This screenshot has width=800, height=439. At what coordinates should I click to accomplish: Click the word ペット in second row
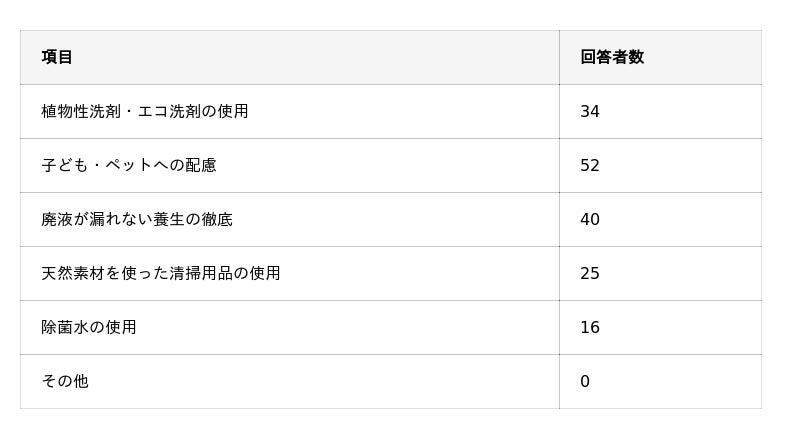click(129, 165)
